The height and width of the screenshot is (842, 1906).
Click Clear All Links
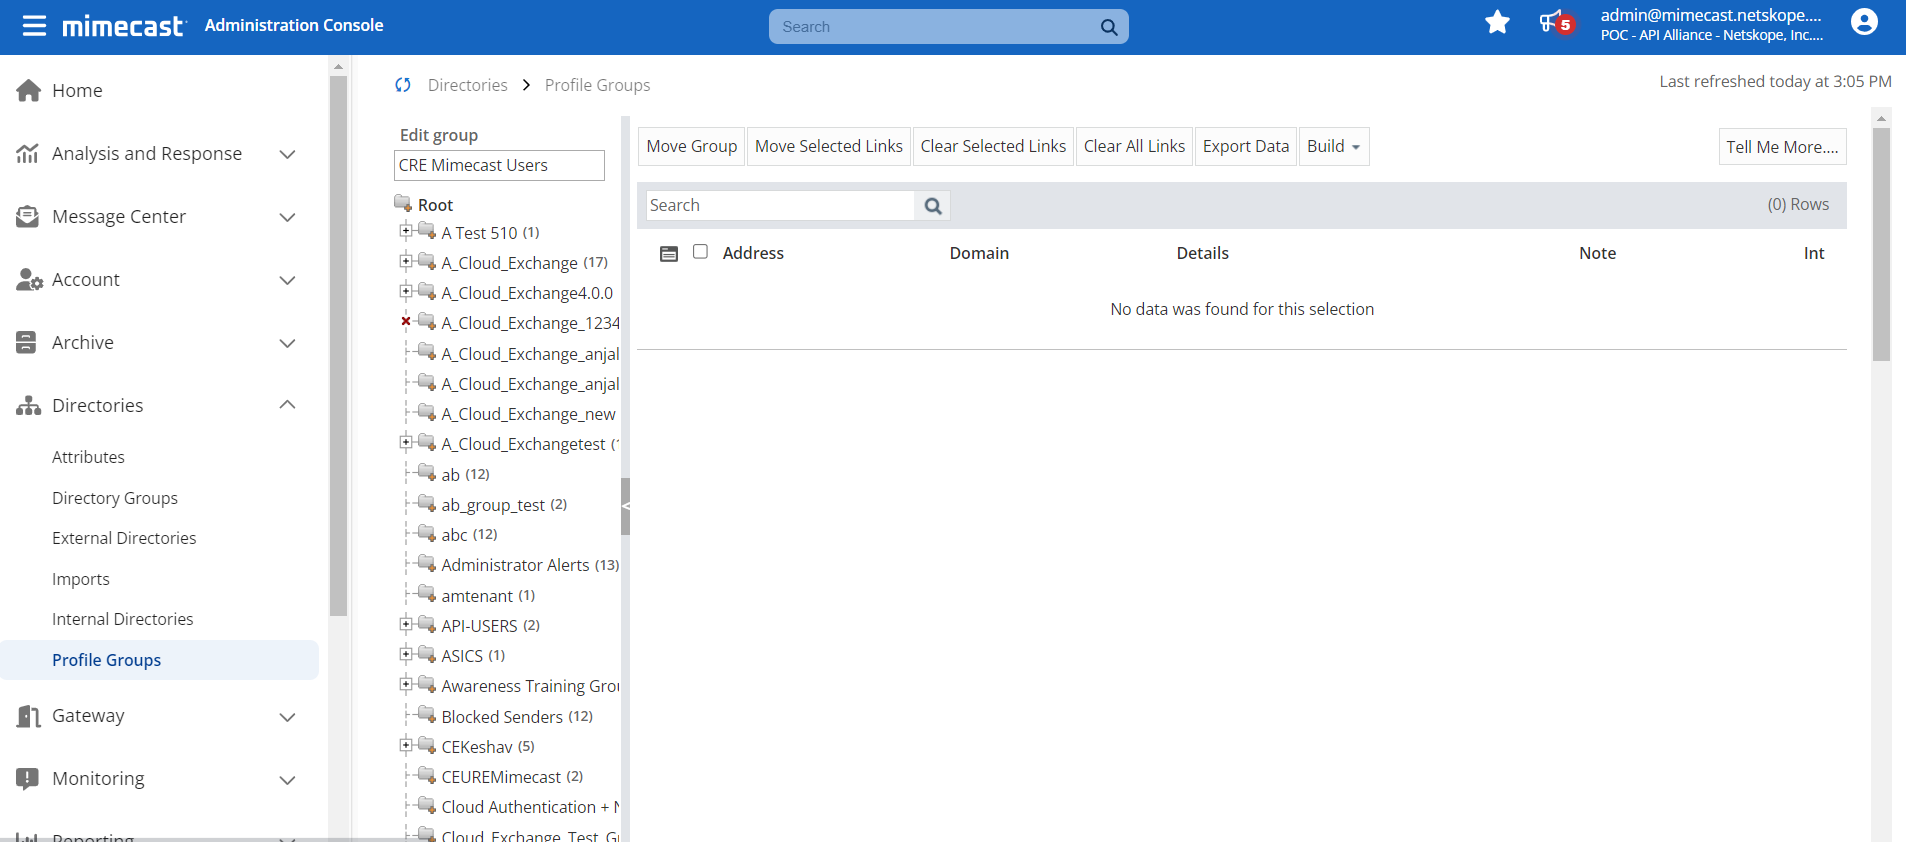pyautogui.click(x=1134, y=146)
